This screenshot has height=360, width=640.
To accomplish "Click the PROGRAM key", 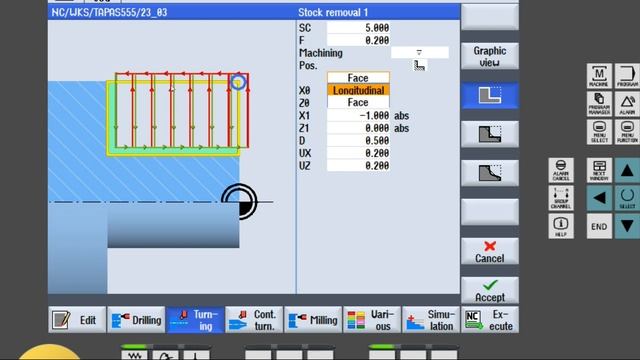I will (627, 76).
